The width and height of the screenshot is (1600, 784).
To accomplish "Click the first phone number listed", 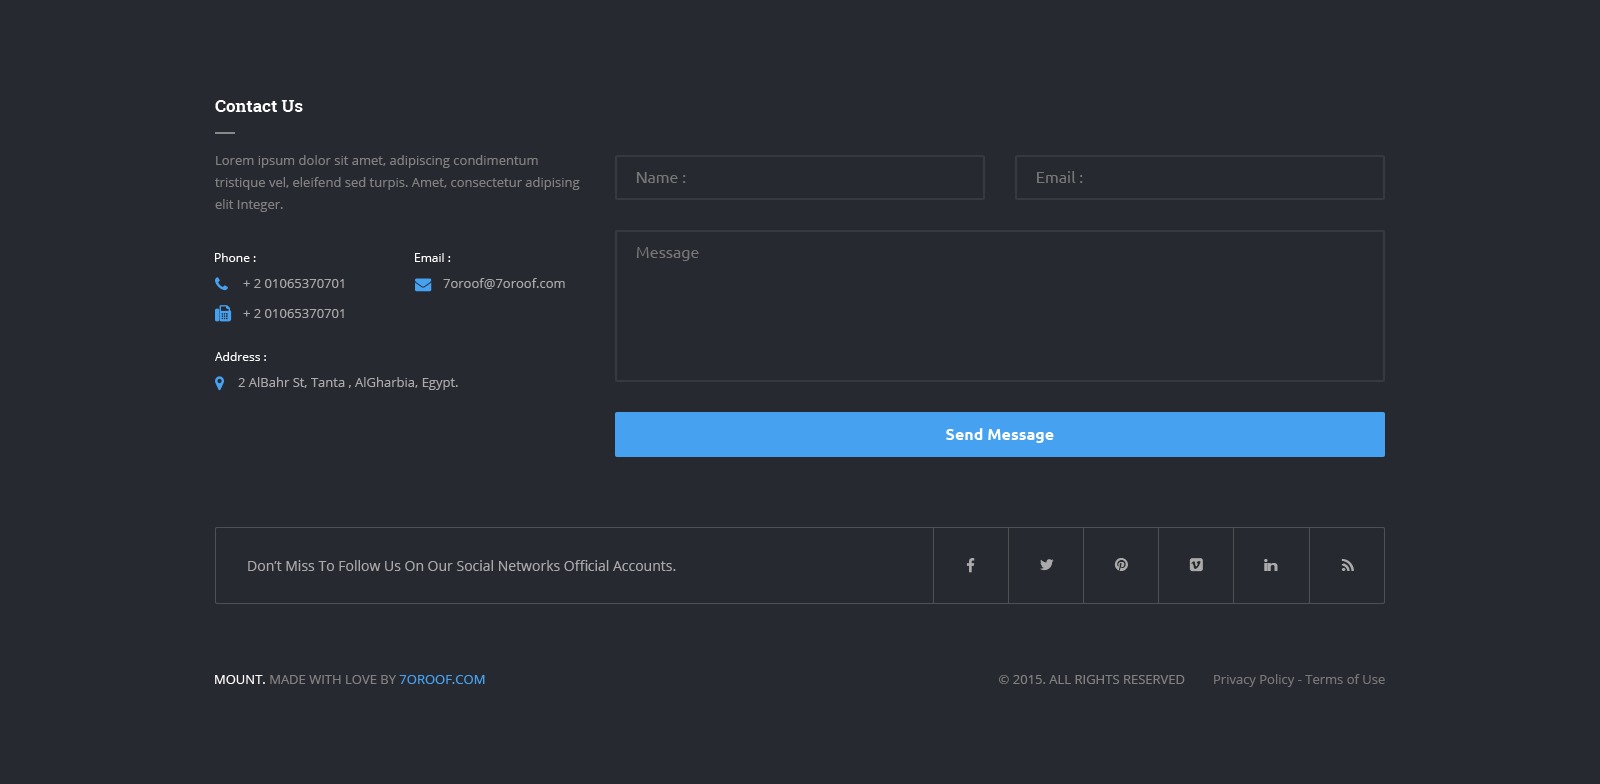I will point(294,284).
